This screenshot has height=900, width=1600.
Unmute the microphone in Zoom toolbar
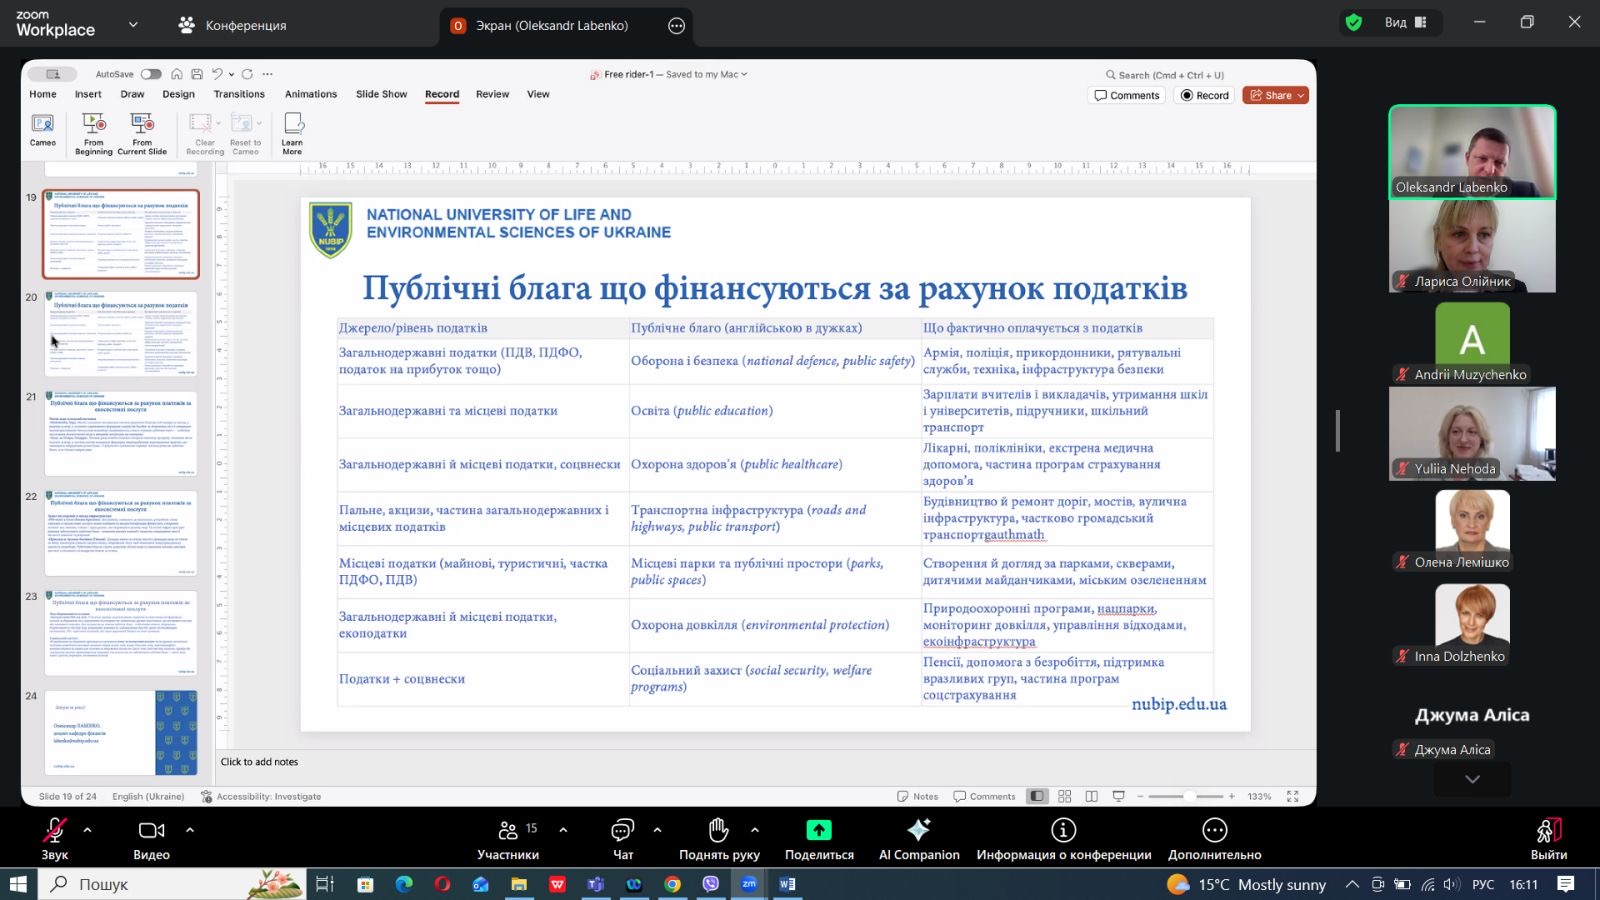click(x=54, y=831)
